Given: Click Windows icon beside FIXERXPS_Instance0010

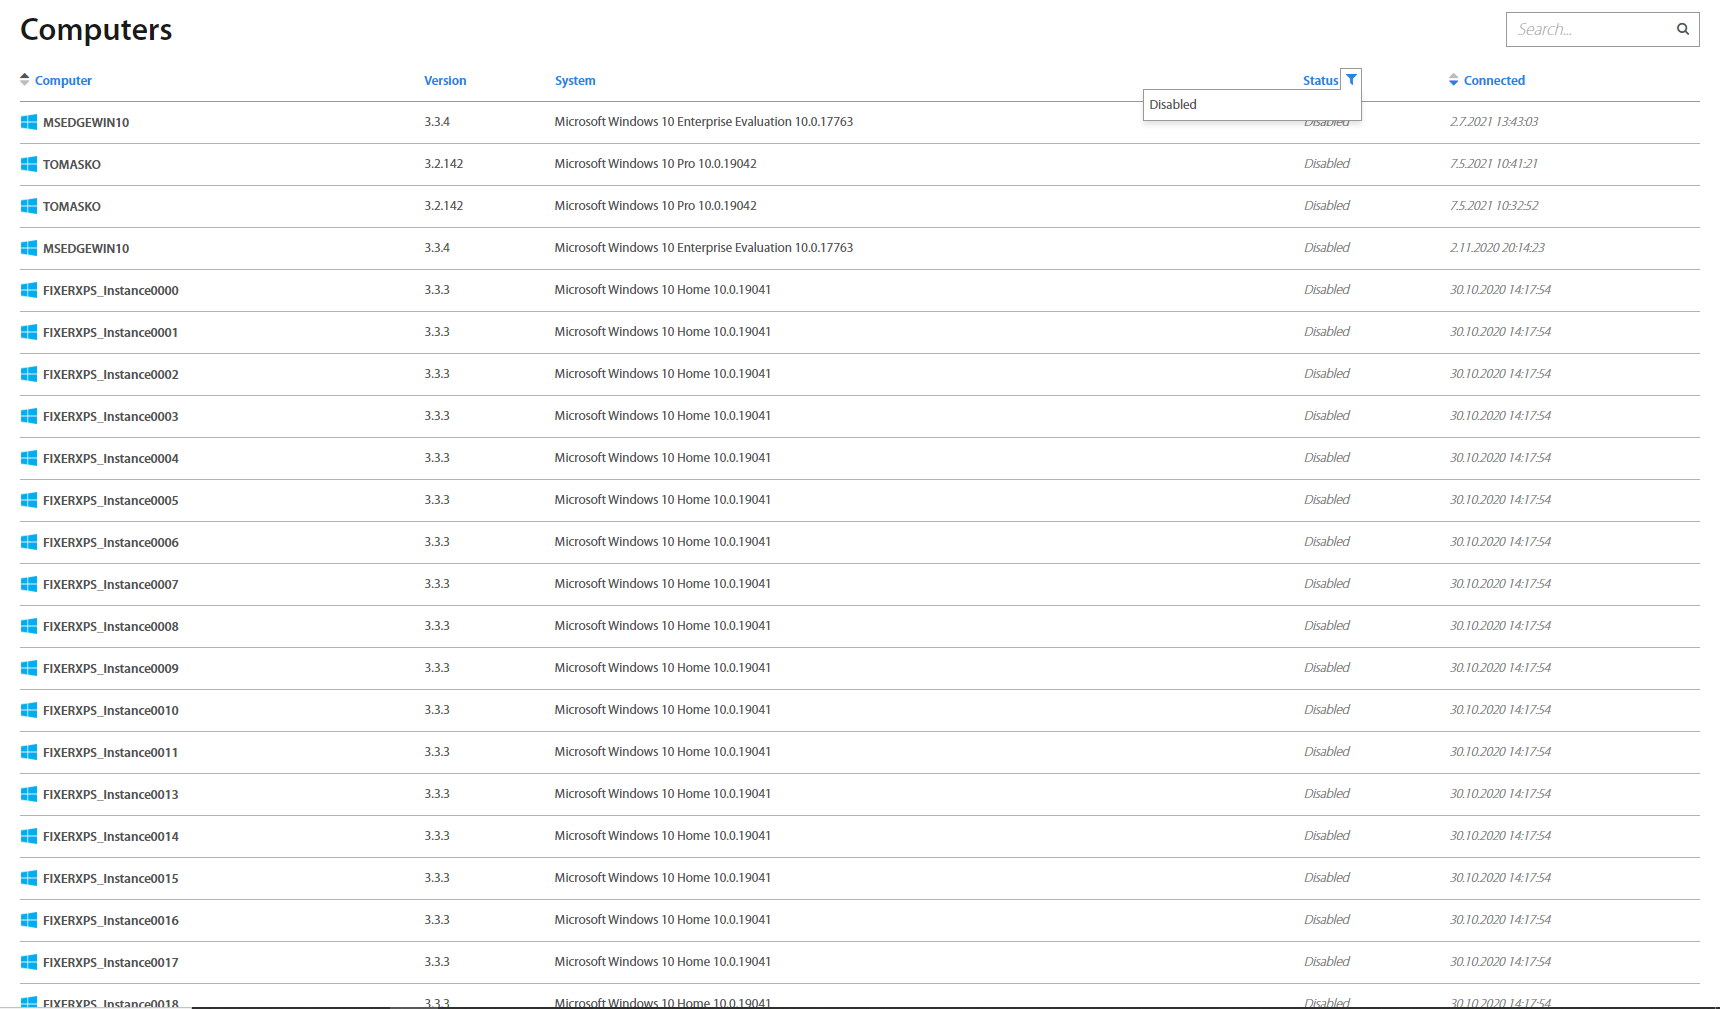Looking at the screenshot, I should tap(29, 710).
